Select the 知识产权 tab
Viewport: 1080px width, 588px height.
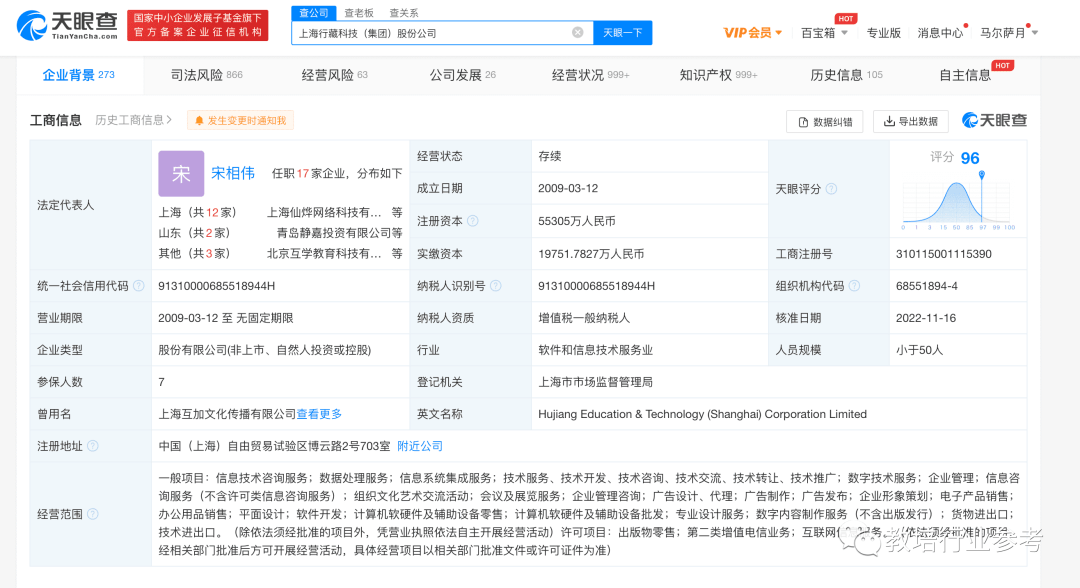point(718,75)
